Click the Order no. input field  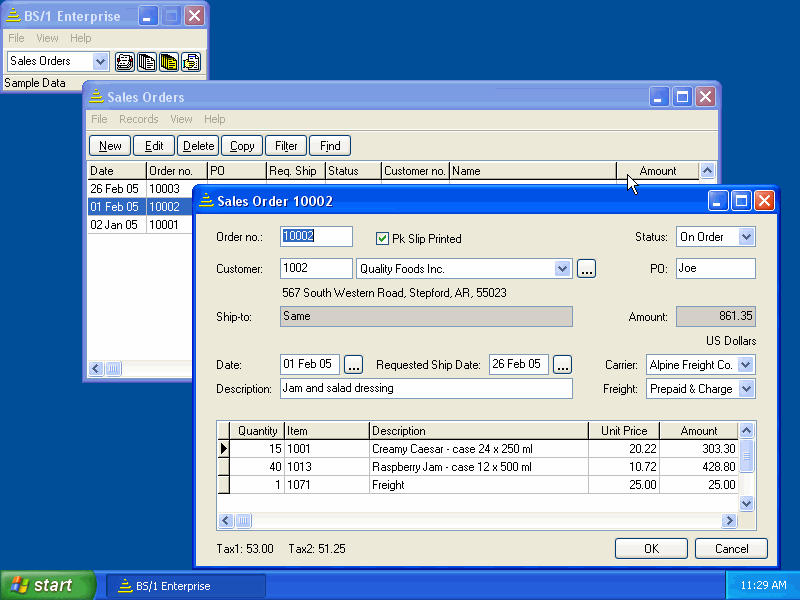pyautogui.click(x=316, y=237)
